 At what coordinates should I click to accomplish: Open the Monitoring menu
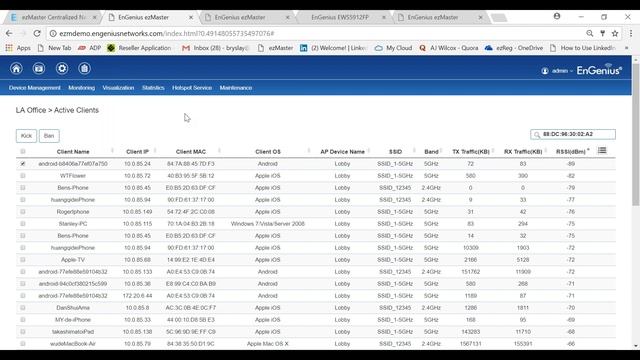[x=82, y=88]
